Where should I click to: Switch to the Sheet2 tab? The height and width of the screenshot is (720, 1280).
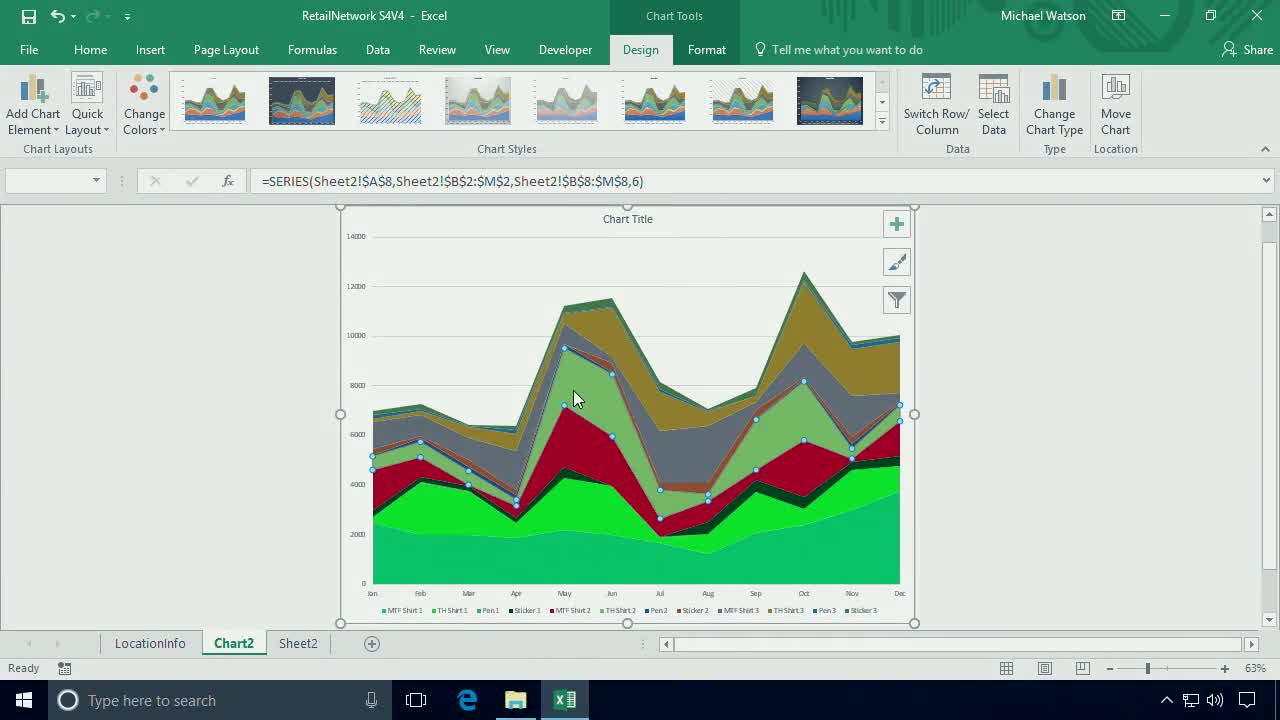[x=297, y=643]
